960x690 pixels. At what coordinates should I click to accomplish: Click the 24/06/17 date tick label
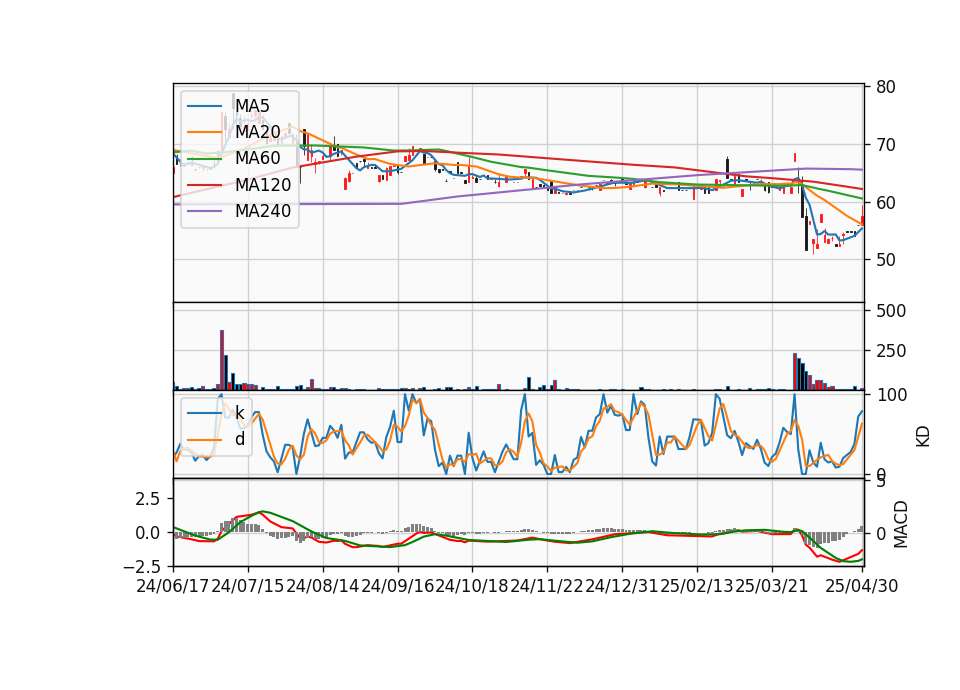pyautogui.click(x=173, y=586)
